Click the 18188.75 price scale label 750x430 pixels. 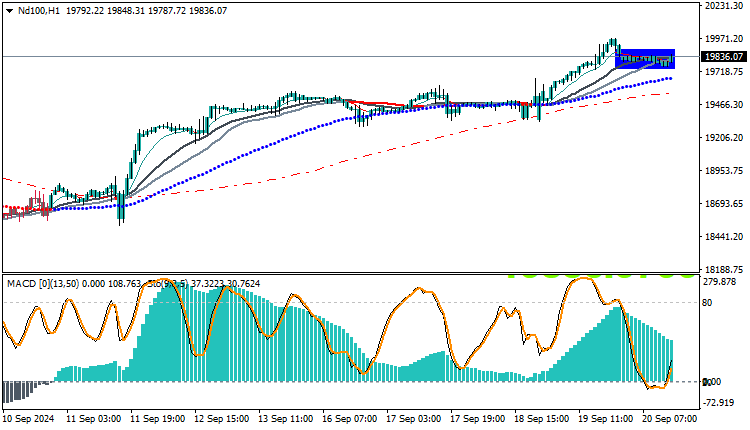tap(724, 269)
